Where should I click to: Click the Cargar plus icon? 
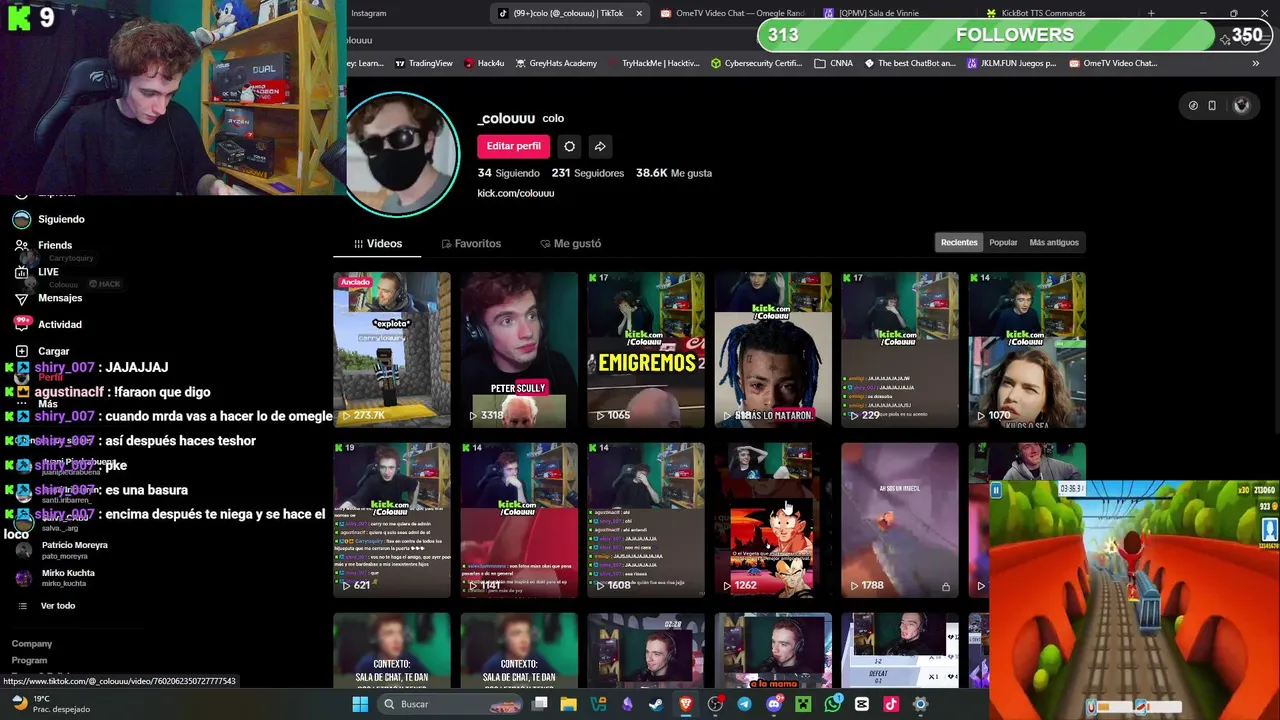click(21, 351)
